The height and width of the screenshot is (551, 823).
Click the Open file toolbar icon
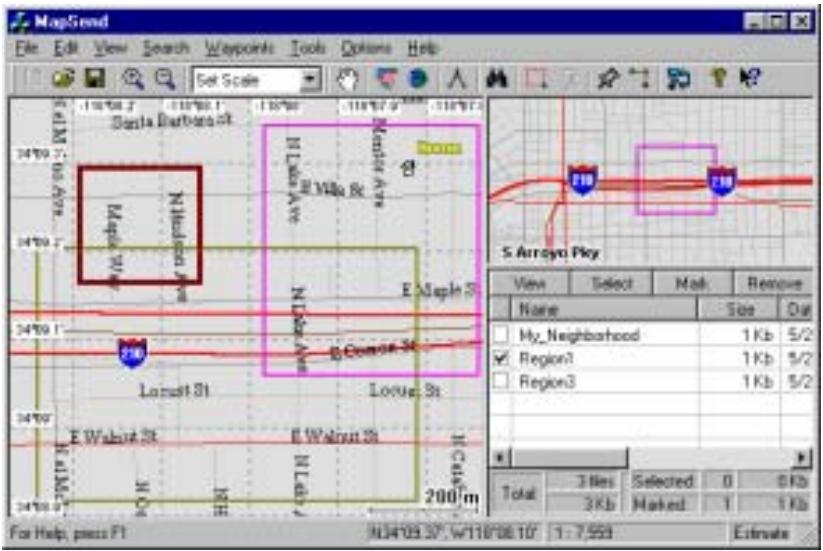coord(64,79)
